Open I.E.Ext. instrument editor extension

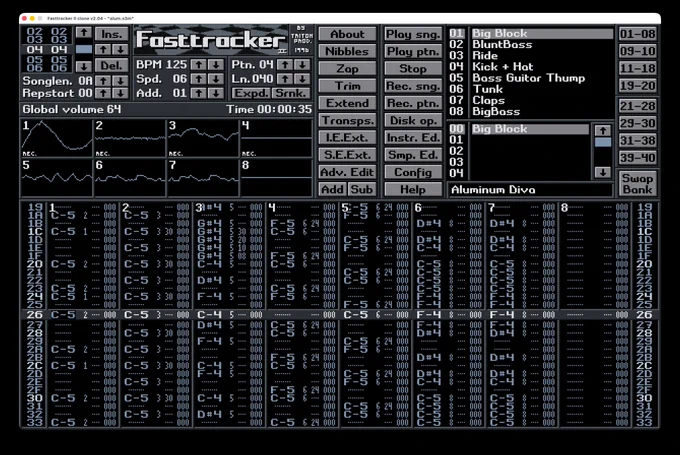(347, 138)
